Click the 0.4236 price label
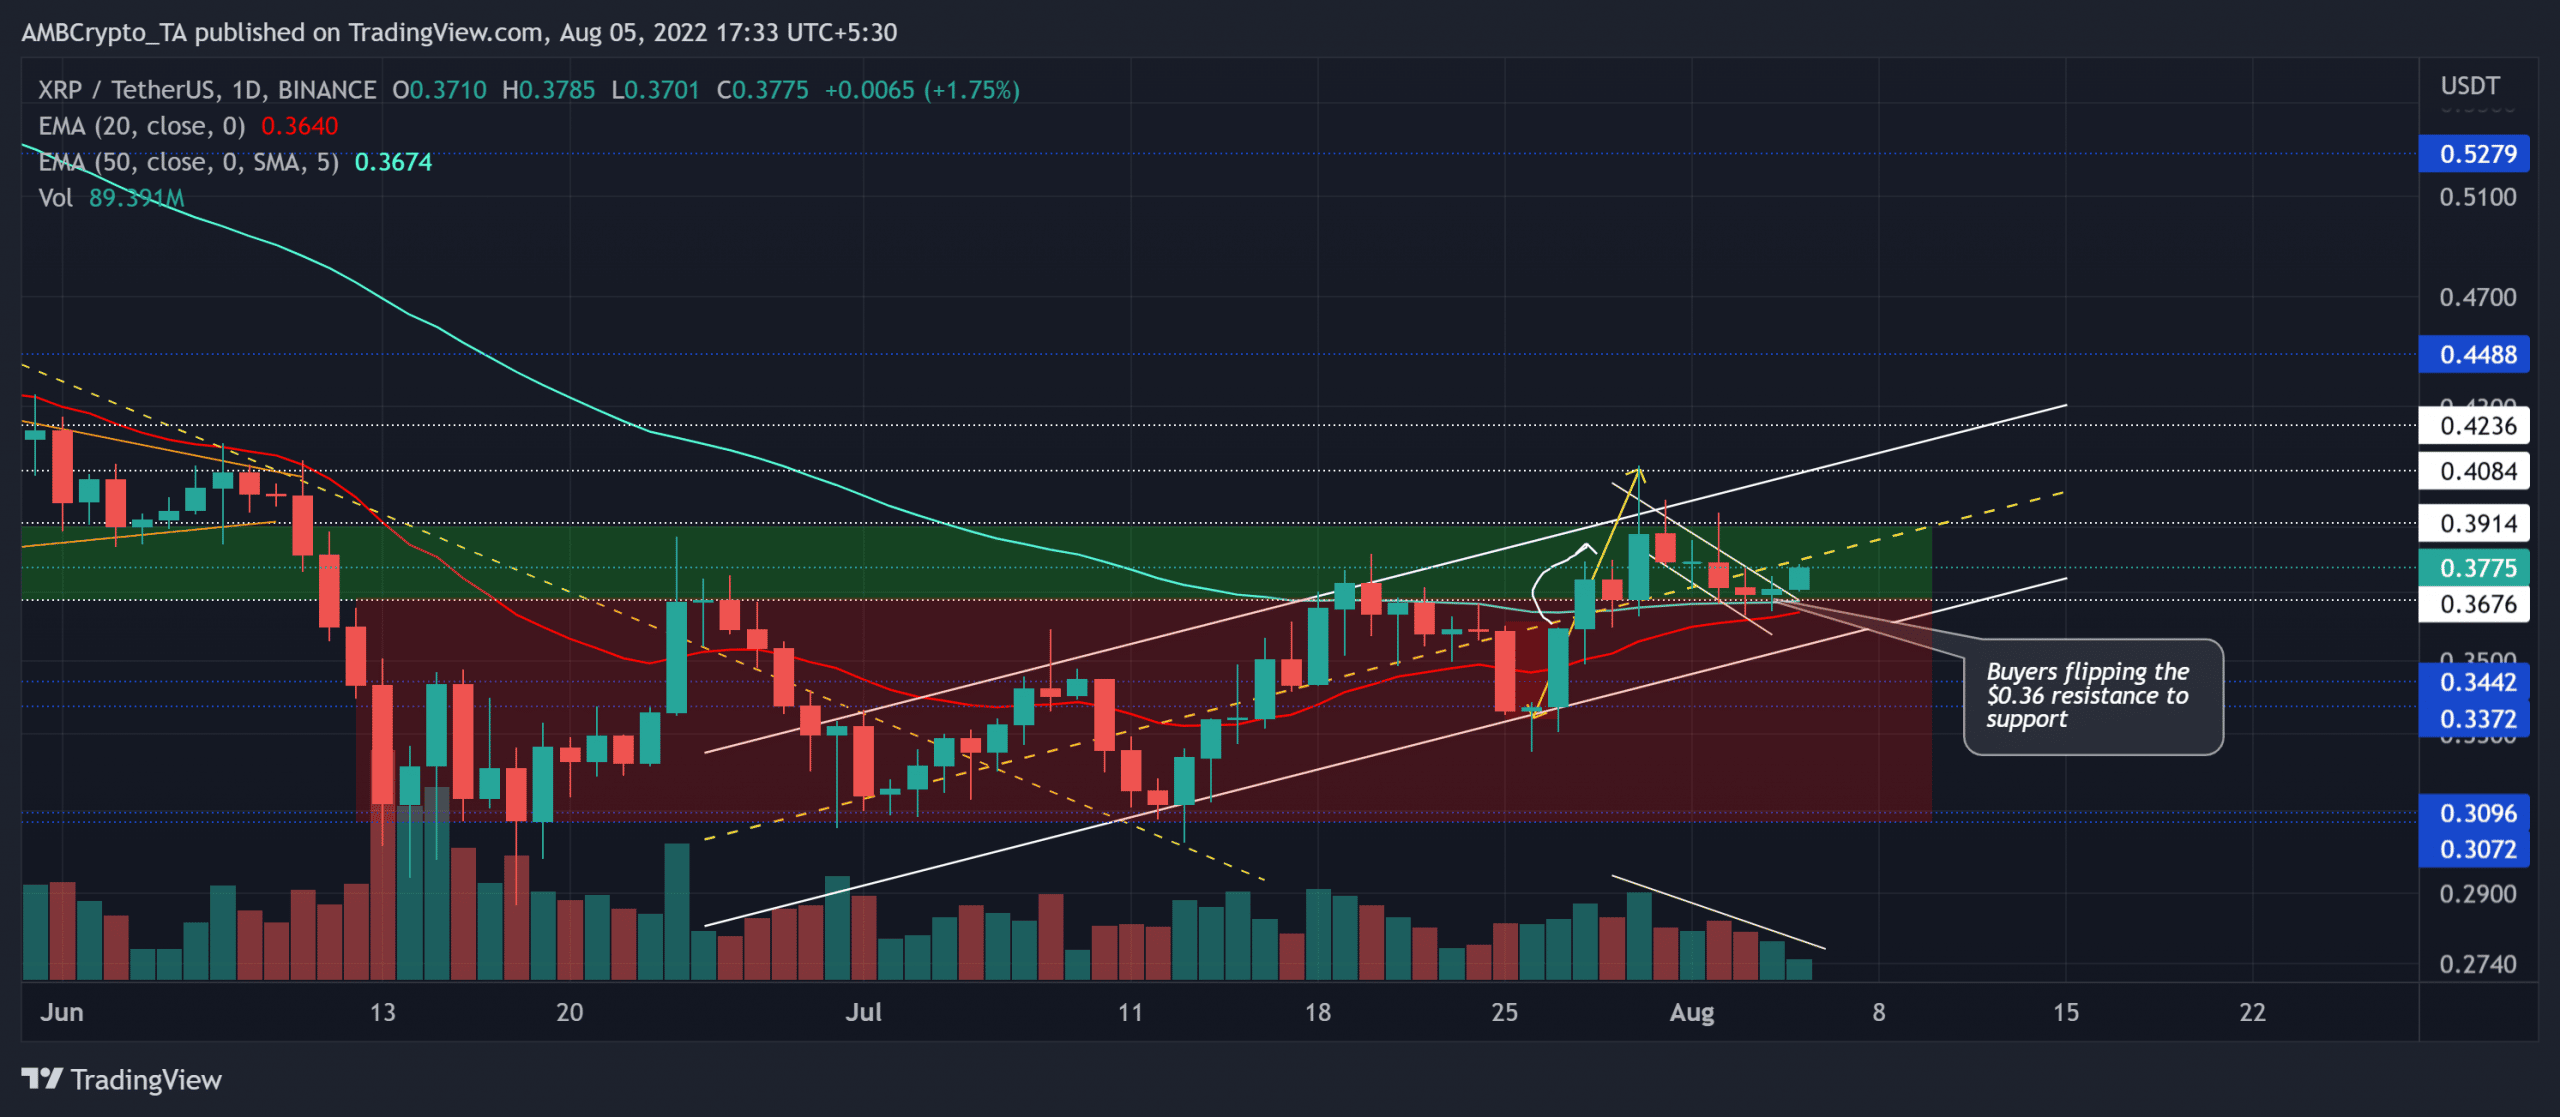This screenshot has height=1117, width=2560. point(2474,426)
